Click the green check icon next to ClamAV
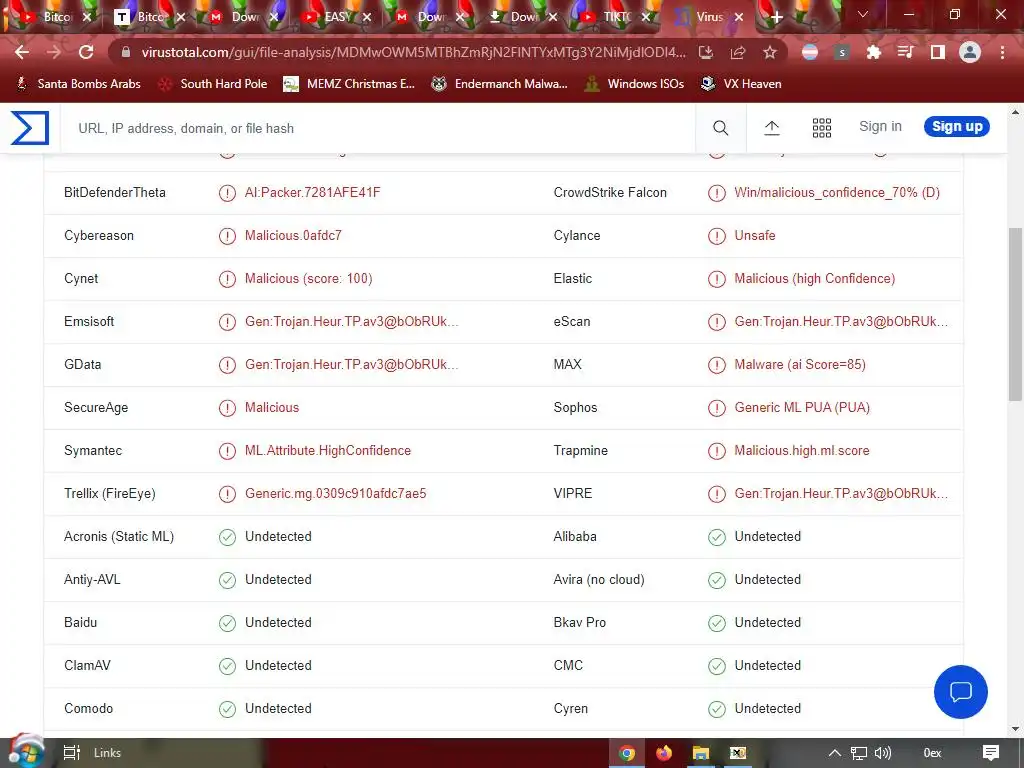Image resolution: width=1024 pixels, height=768 pixels. 227,665
